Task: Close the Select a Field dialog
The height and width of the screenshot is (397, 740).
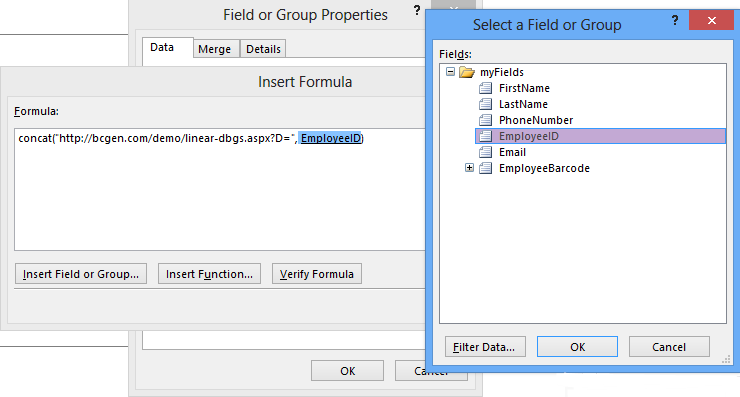Action: (712, 20)
